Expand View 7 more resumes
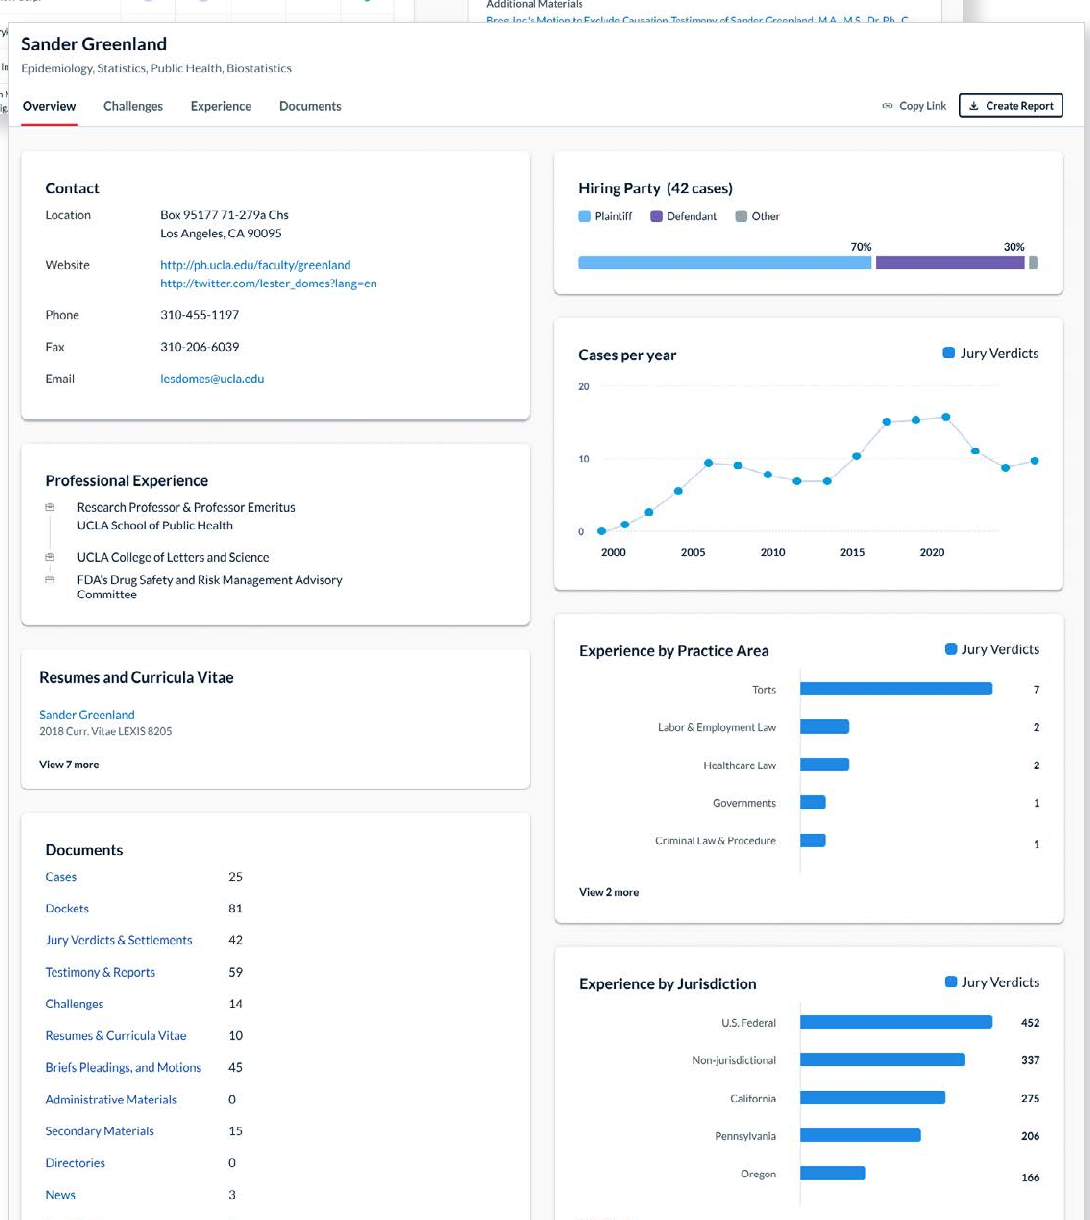This screenshot has width=1090, height=1220. point(69,764)
